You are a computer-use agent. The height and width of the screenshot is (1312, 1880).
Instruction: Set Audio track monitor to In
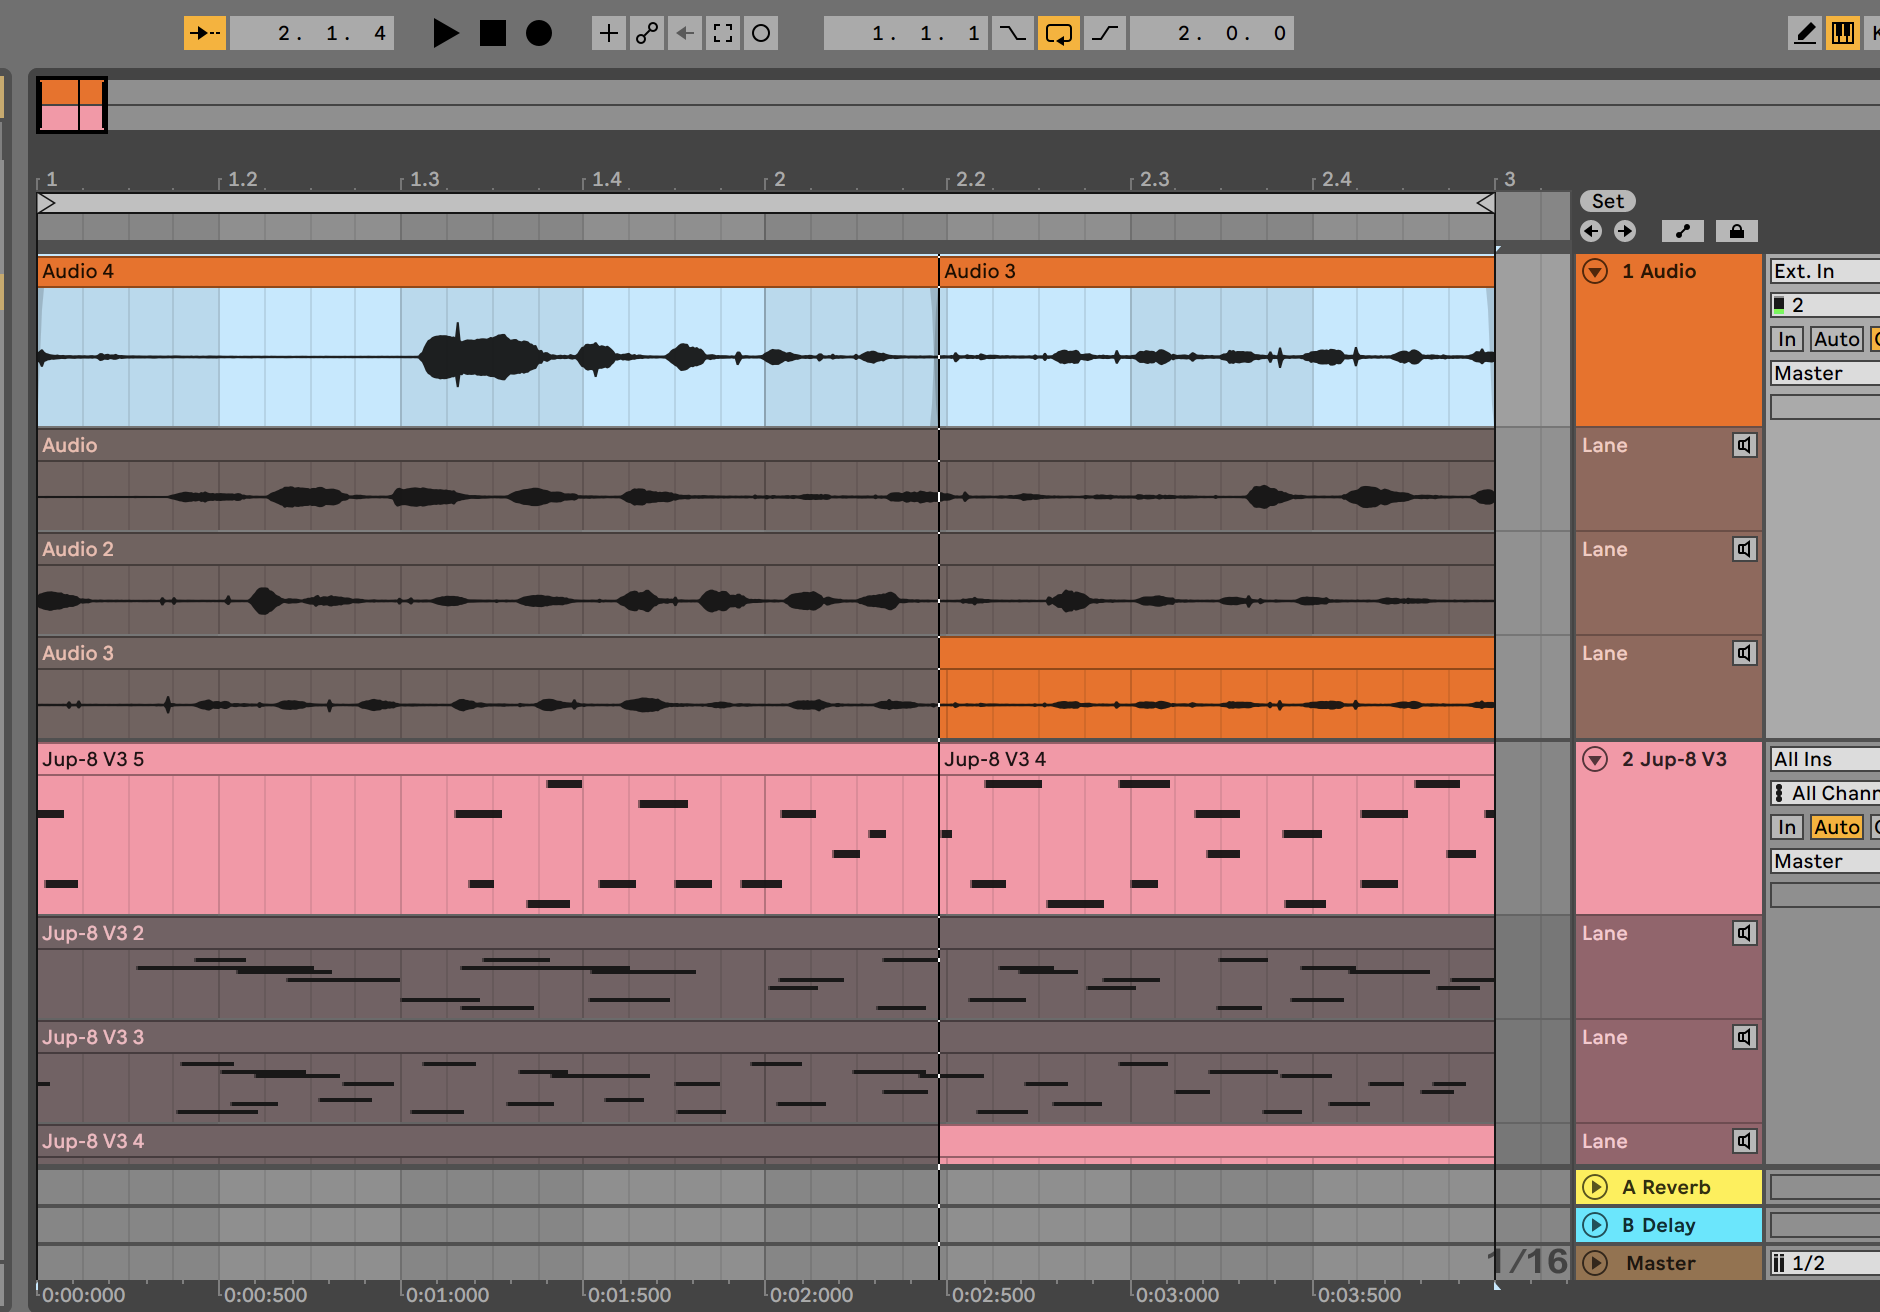pyautogui.click(x=1787, y=339)
